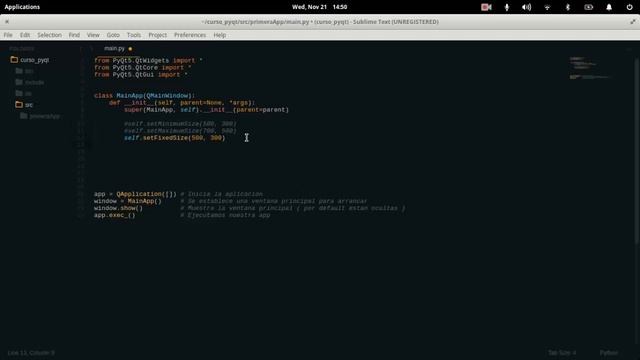This screenshot has height=360, width=640.
Task: Click the app.exec_() code line
Action: coord(114,215)
